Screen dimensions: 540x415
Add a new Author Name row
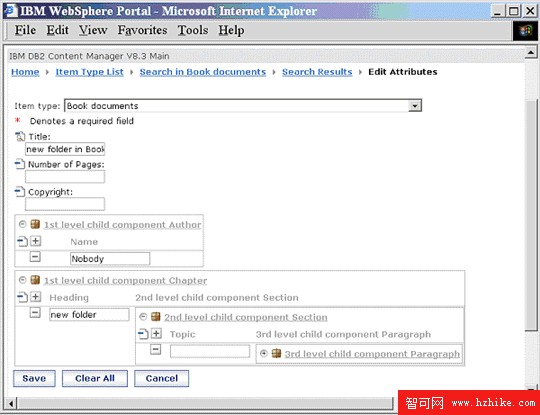35,241
